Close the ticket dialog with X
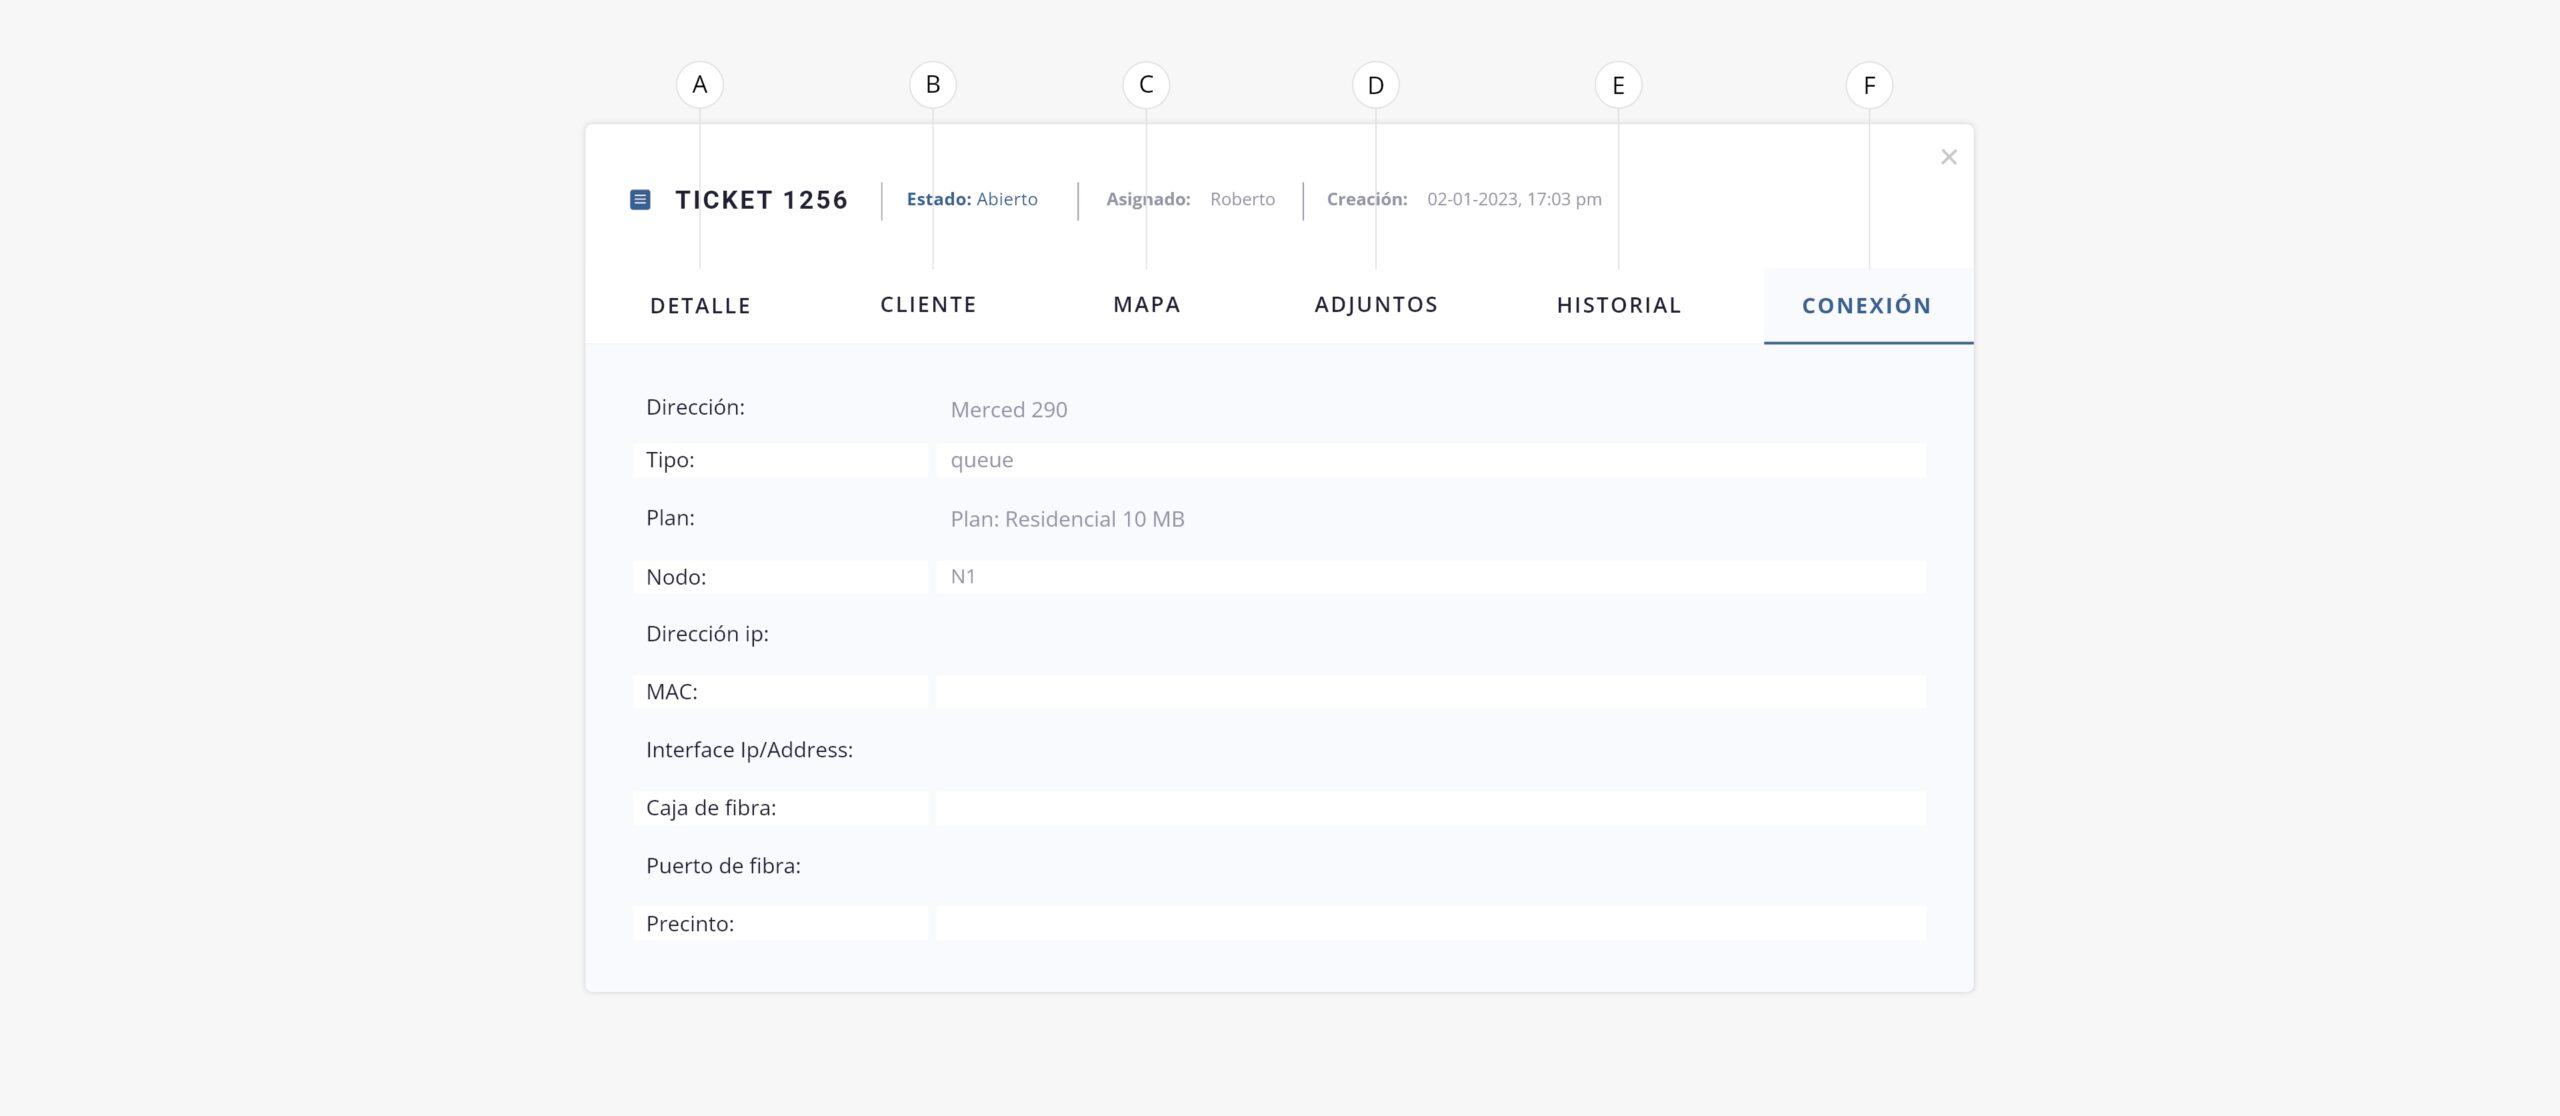Screen dimensions: 2560x1116 (1948, 157)
